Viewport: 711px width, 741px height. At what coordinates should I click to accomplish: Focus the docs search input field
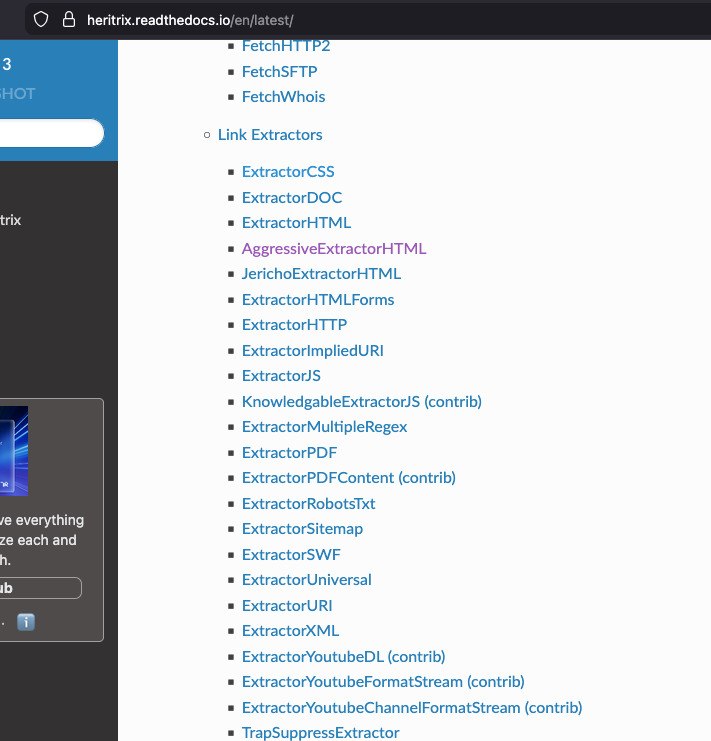pyautogui.click(x=50, y=133)
